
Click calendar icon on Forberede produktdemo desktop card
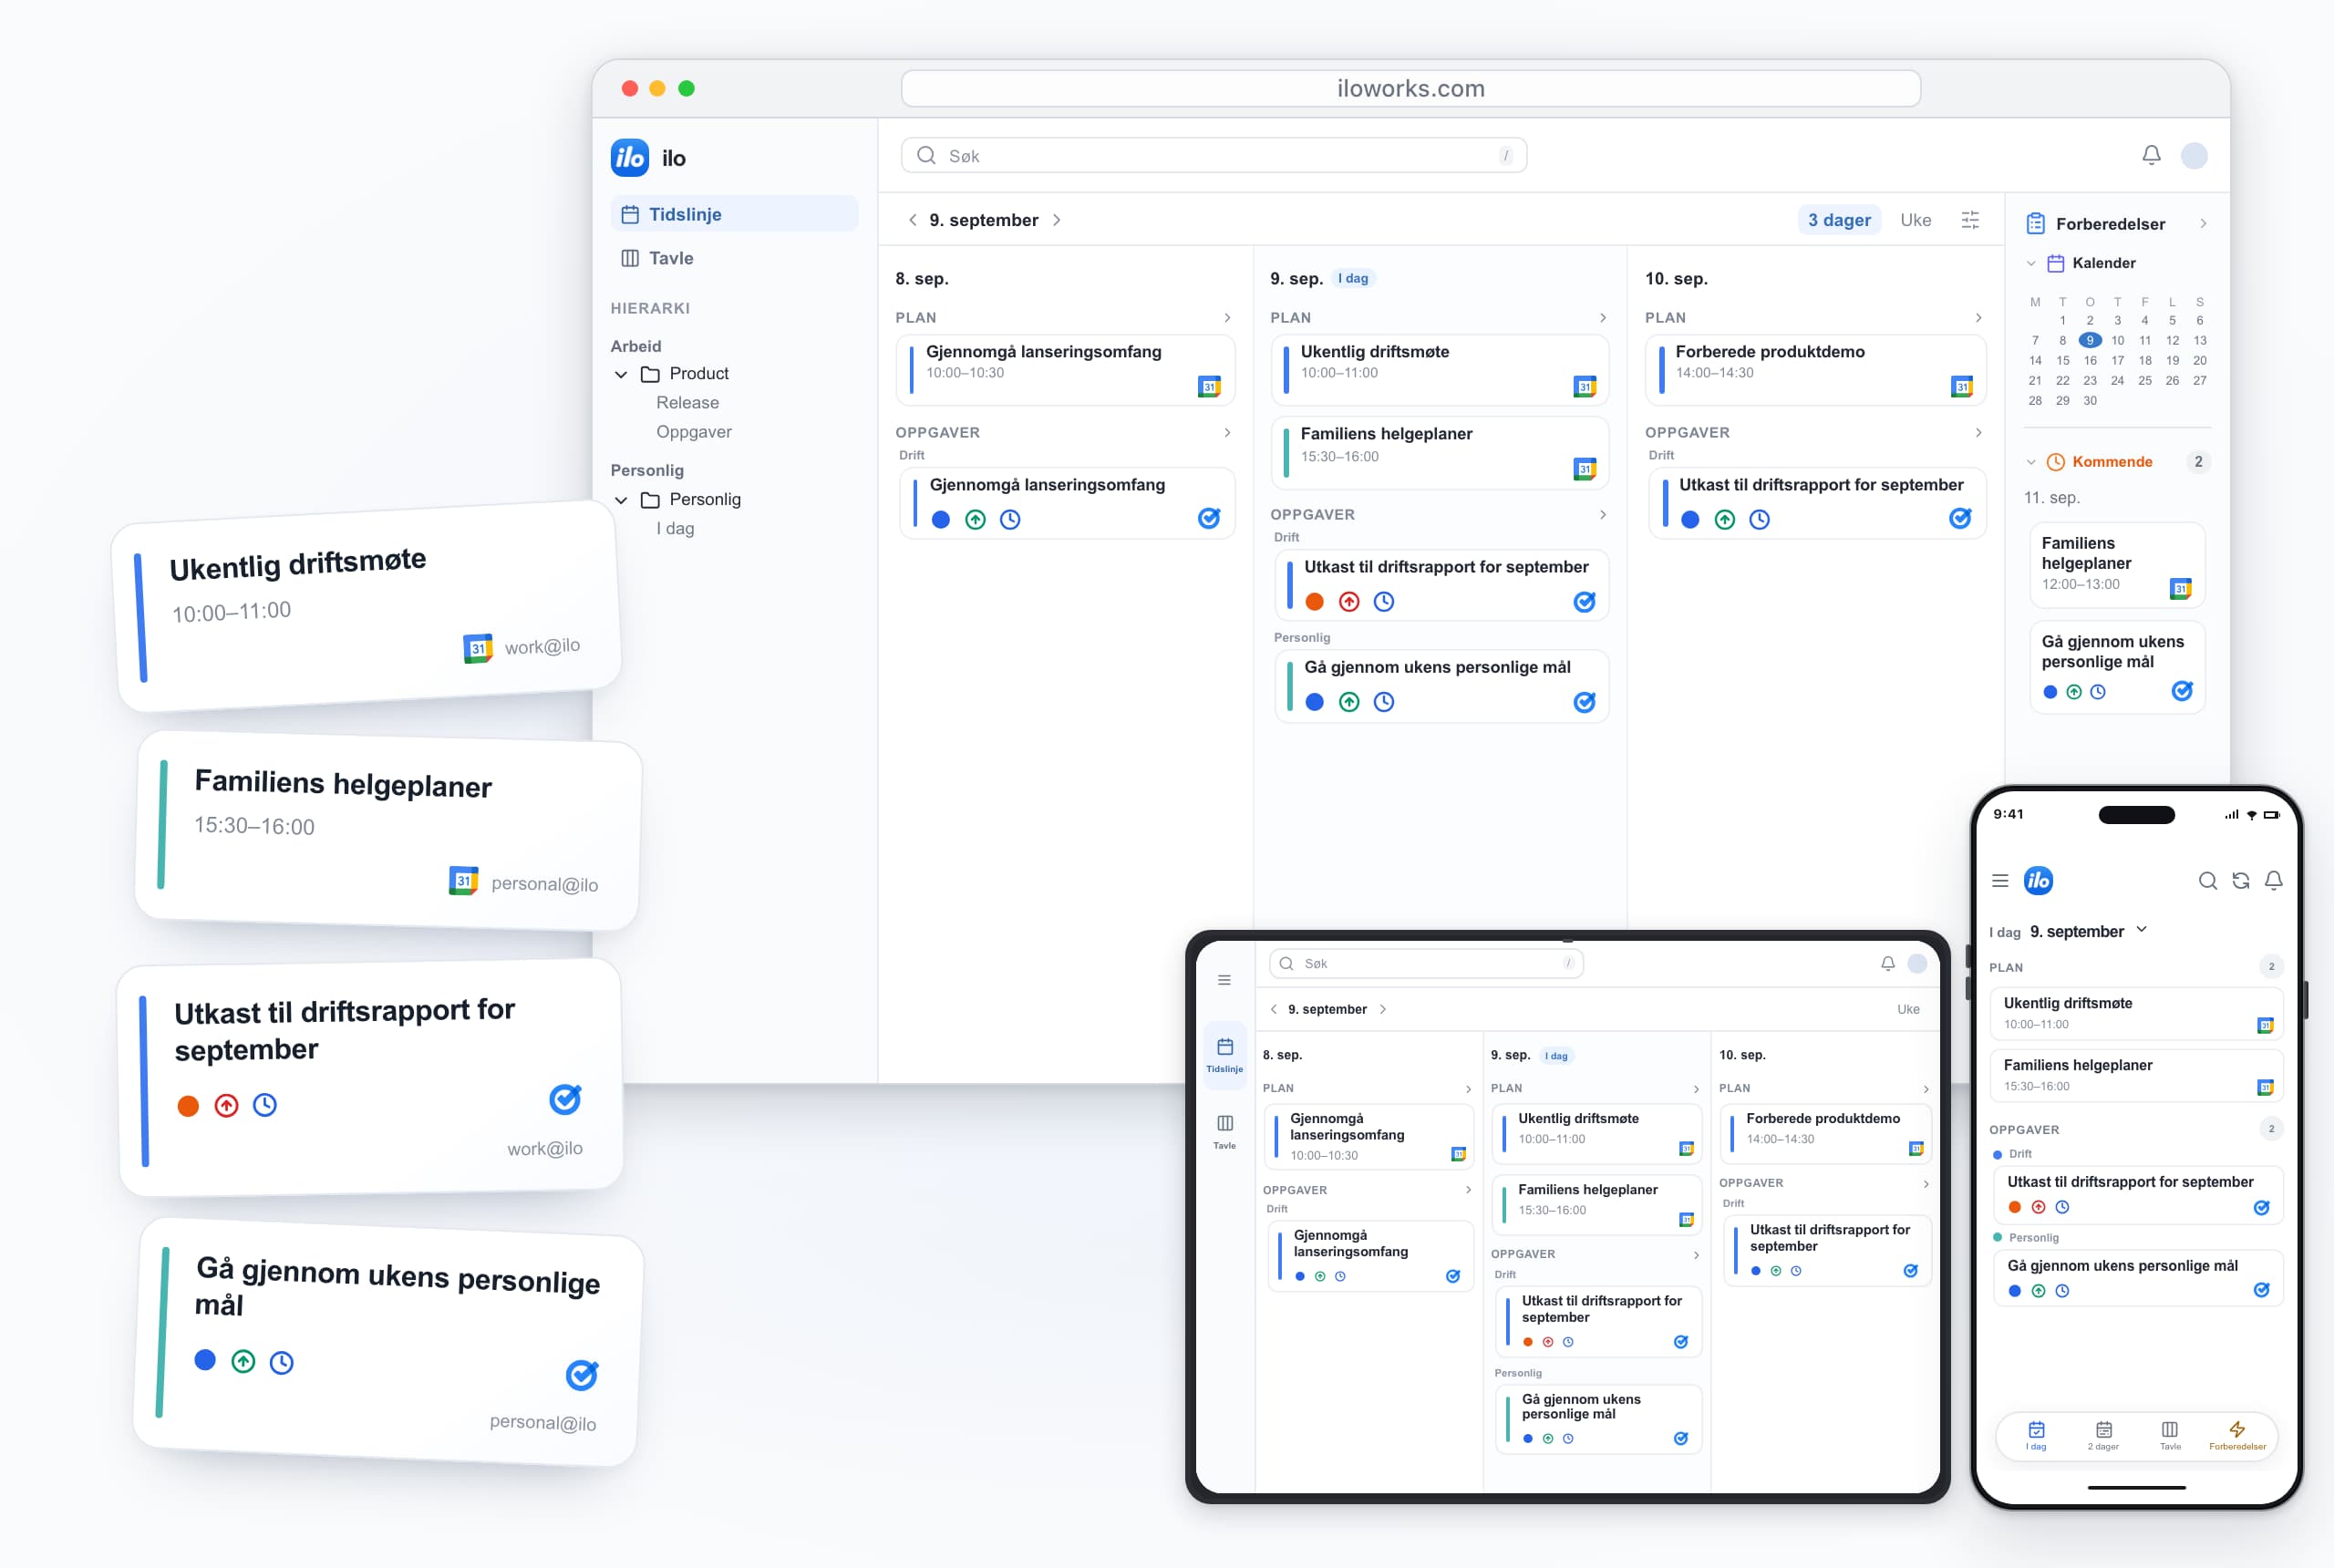tap(1961, 386)
